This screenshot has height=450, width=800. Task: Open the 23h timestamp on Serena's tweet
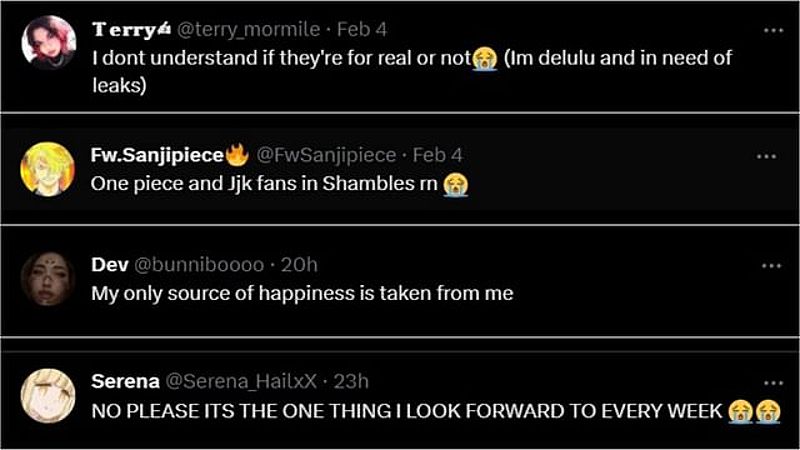351,381
